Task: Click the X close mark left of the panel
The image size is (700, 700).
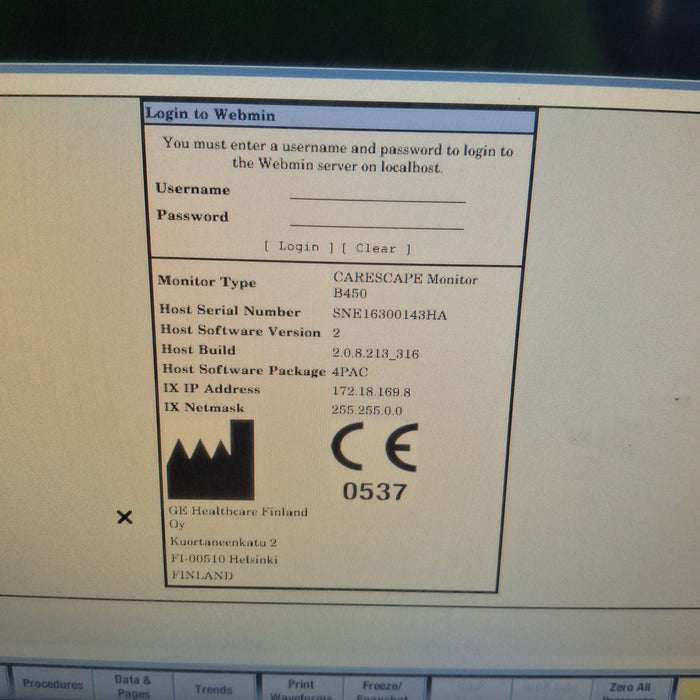Action: (x=125, y=517)
